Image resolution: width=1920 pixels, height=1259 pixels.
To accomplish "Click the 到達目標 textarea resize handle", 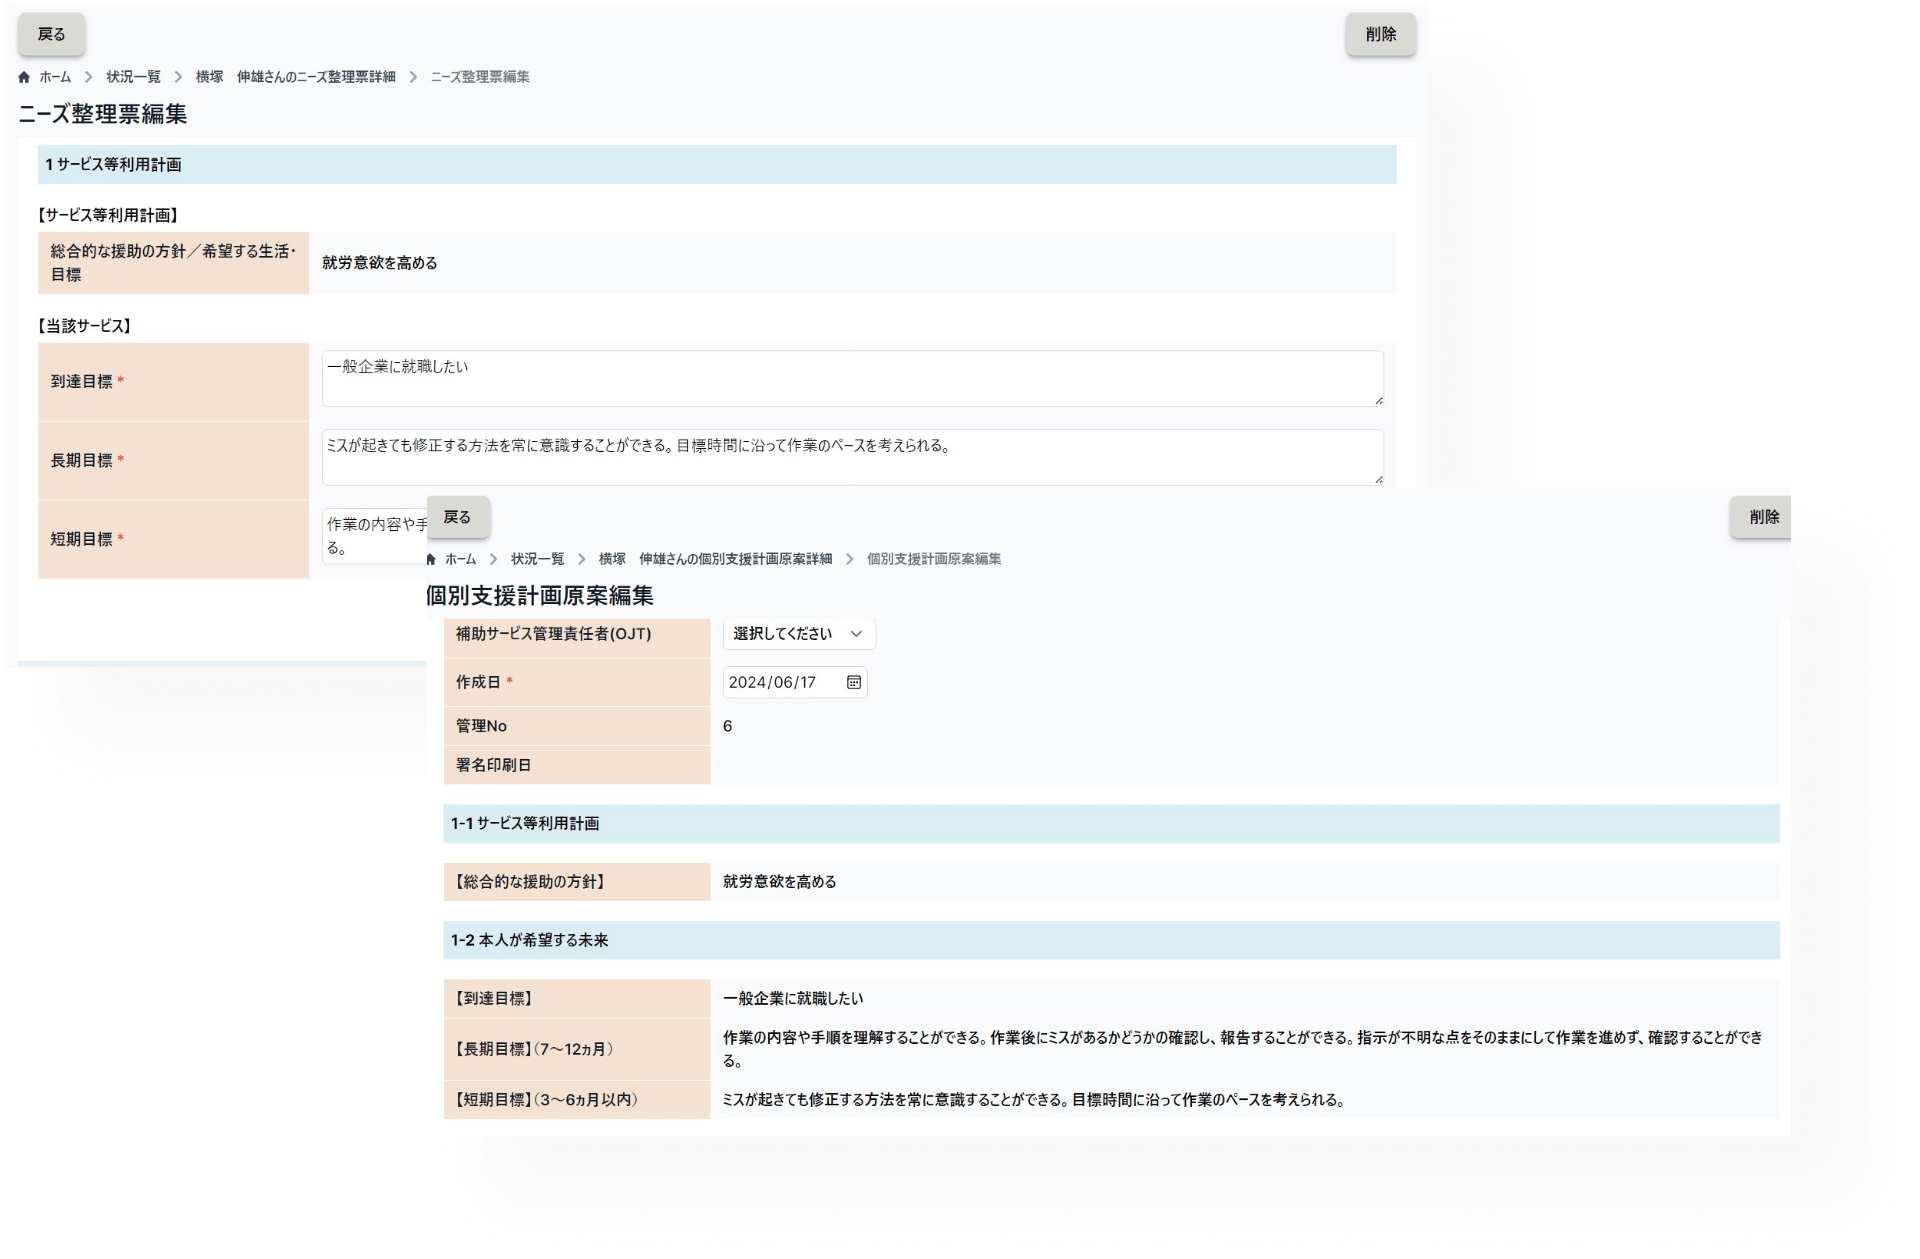I will (1378, 400).
